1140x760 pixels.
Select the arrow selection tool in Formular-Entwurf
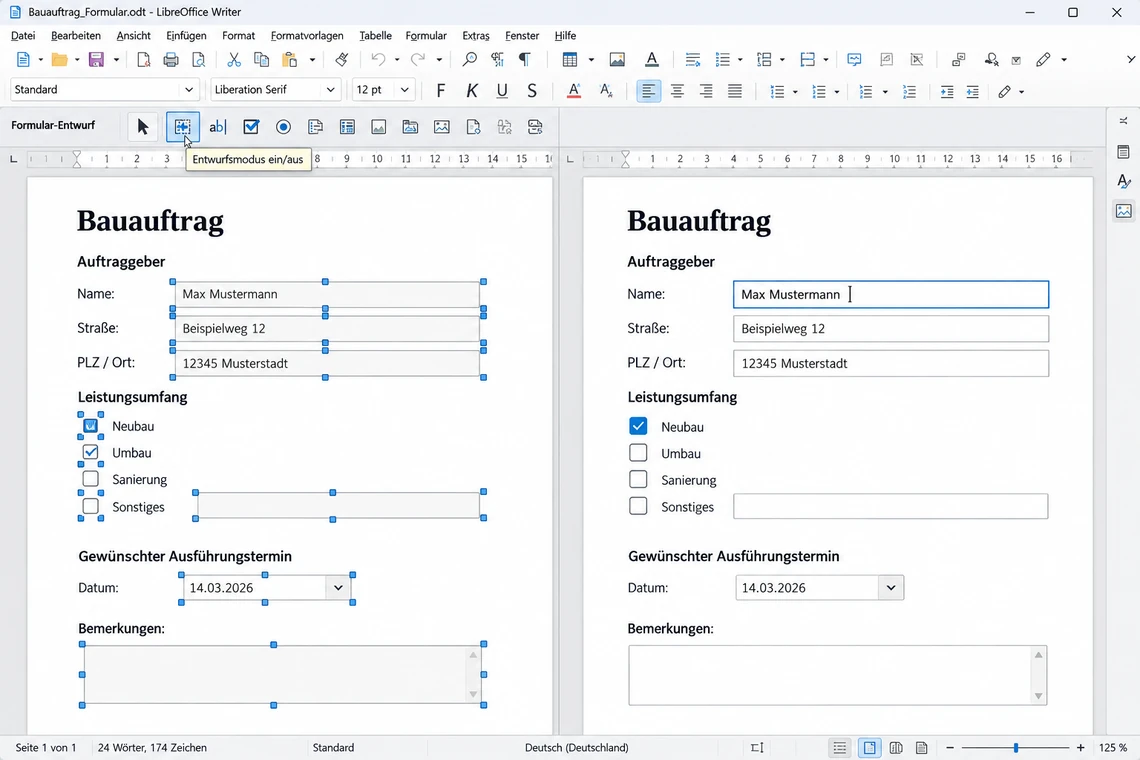(142, 127)
